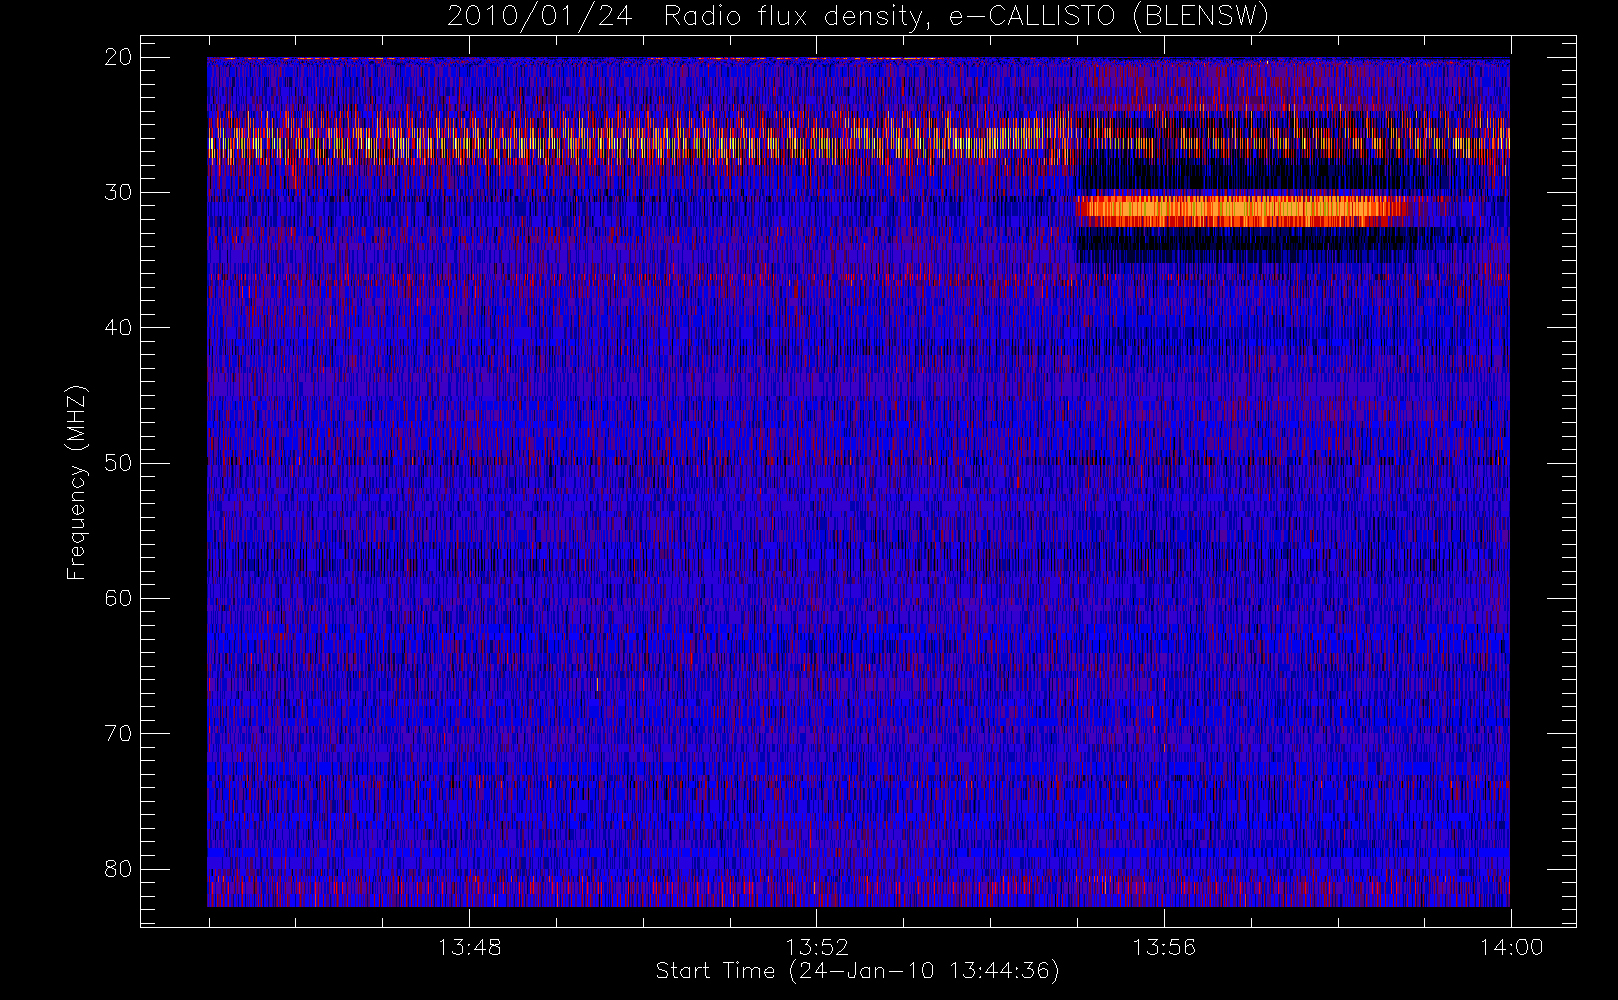Click the 'Start Time (24-Jan-10 13:44:36)' label
This screenshot has width=1618, height=1000.
(x=857, y=971)
